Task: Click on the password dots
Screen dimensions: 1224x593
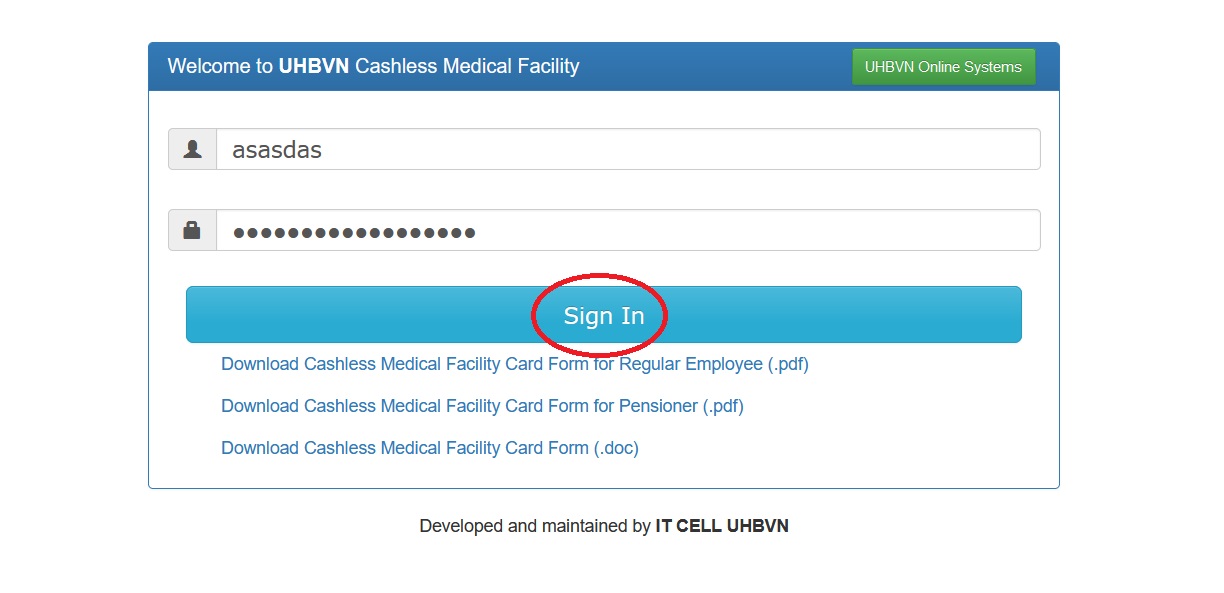Action: [354, 232]
